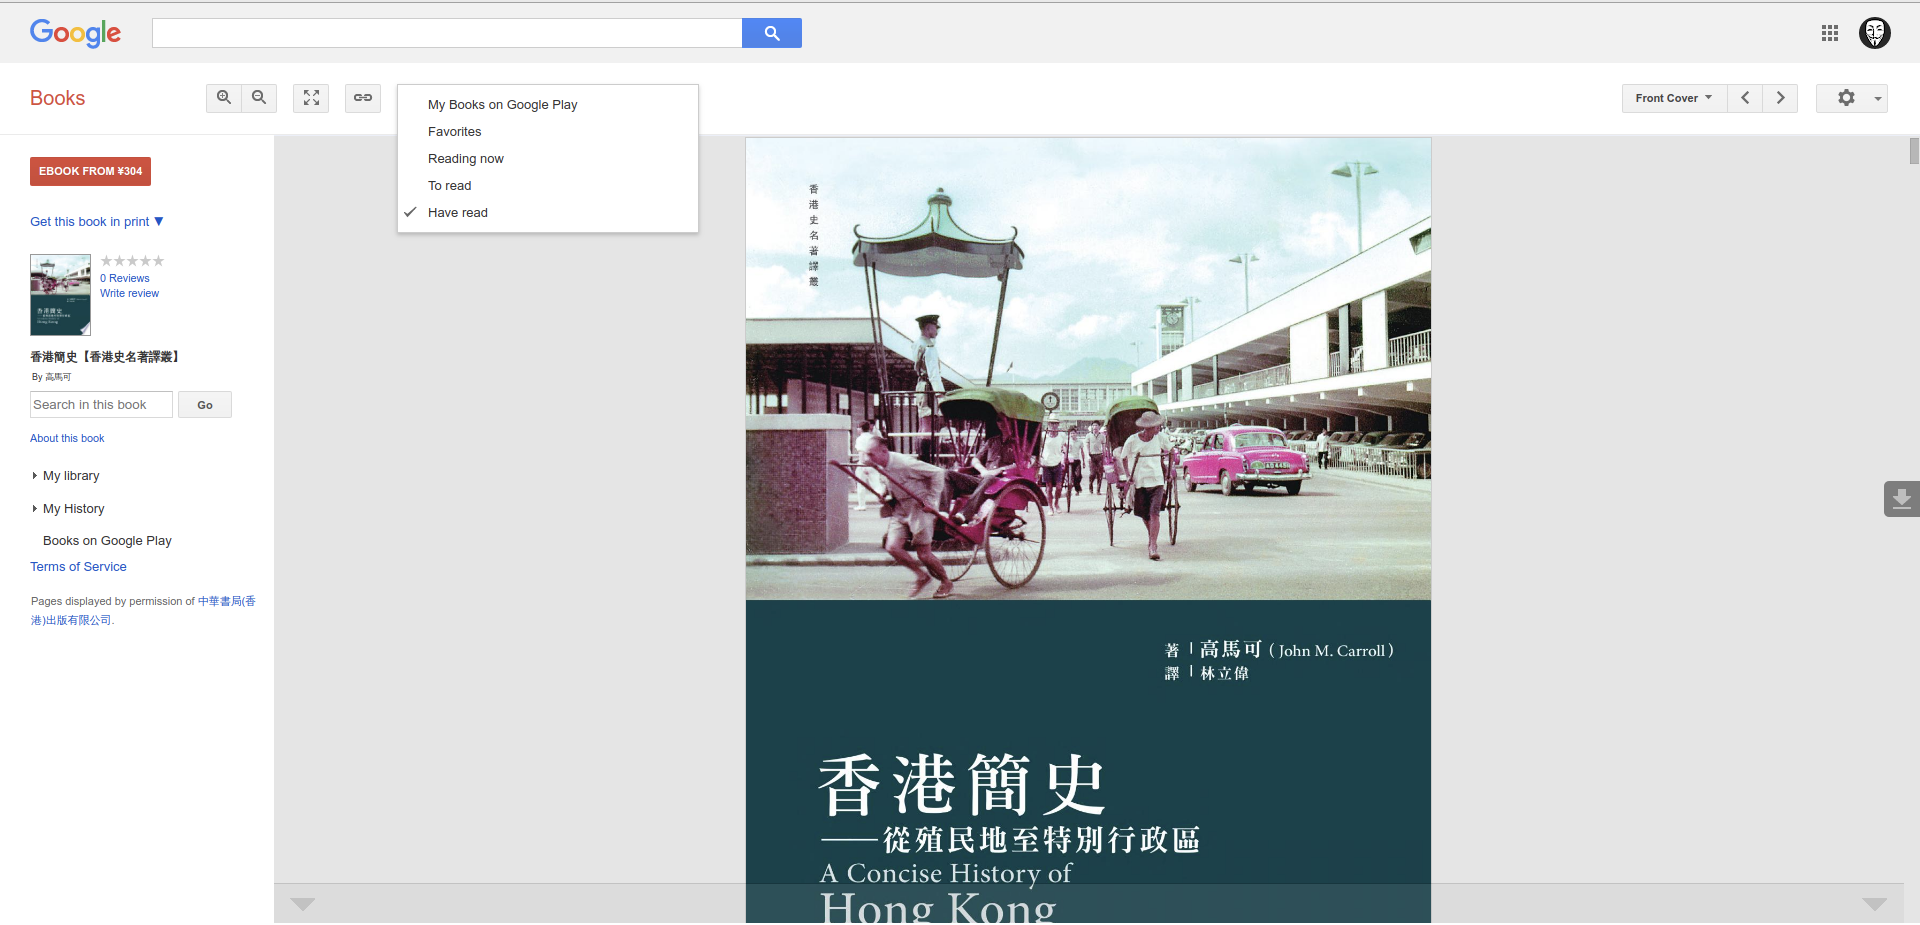Image resolution: width=1920 pixels, height=925 pixels.
Task: Click the blue search magnifier button
Action: coord(772,33)
